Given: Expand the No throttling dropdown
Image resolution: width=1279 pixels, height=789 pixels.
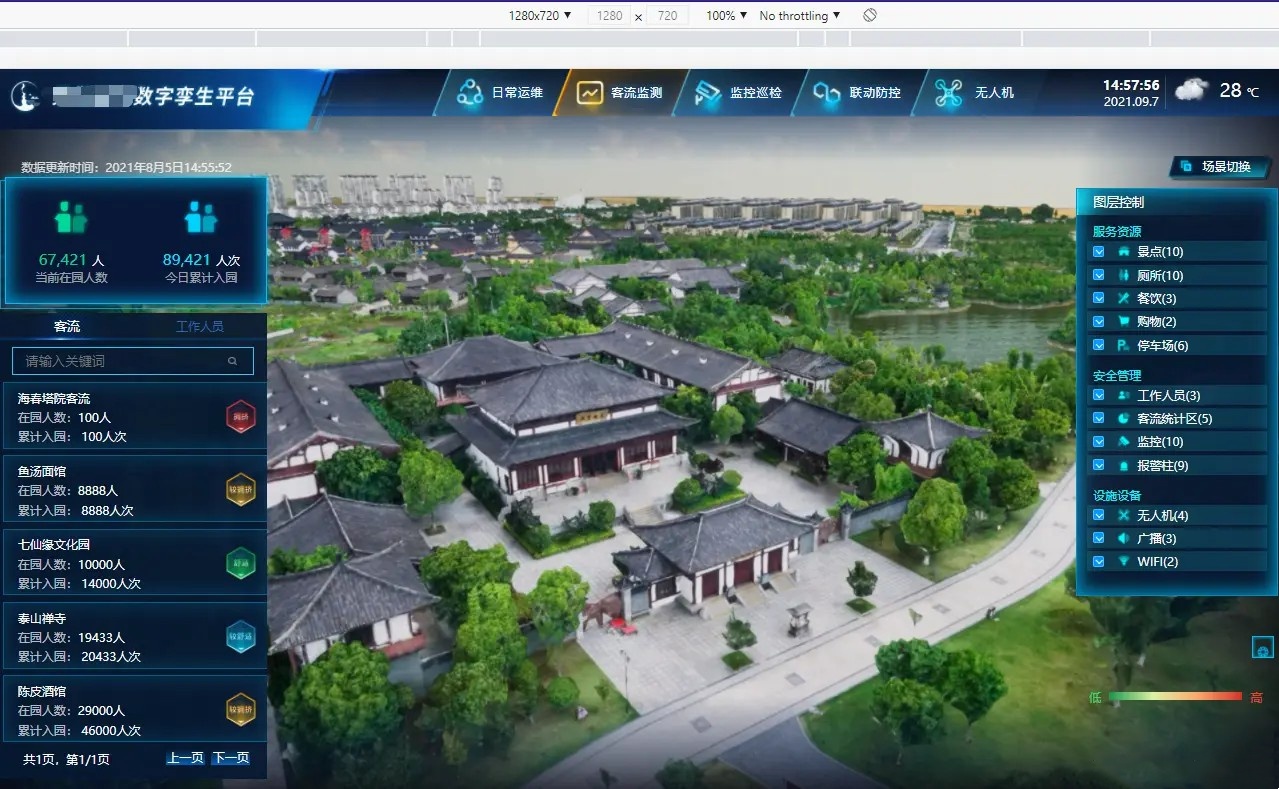Looking at the screenshot, I should [x=799, y=15].
